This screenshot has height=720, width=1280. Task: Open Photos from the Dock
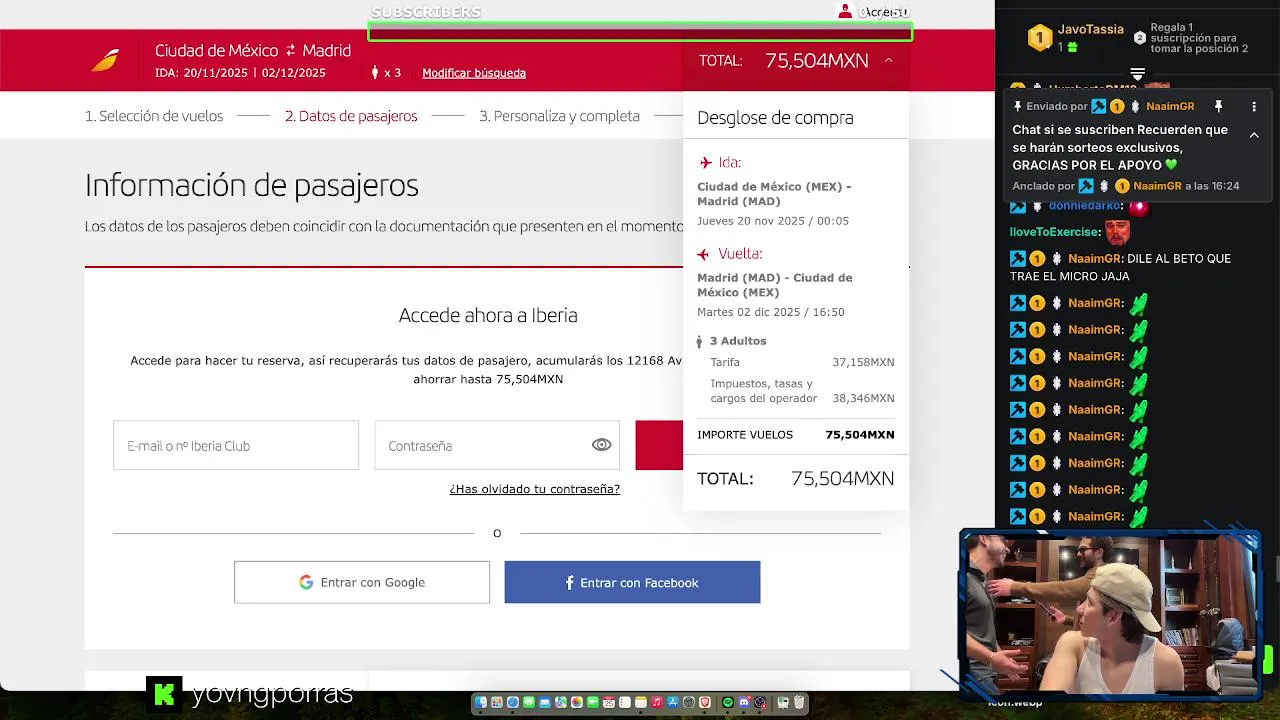577,702
